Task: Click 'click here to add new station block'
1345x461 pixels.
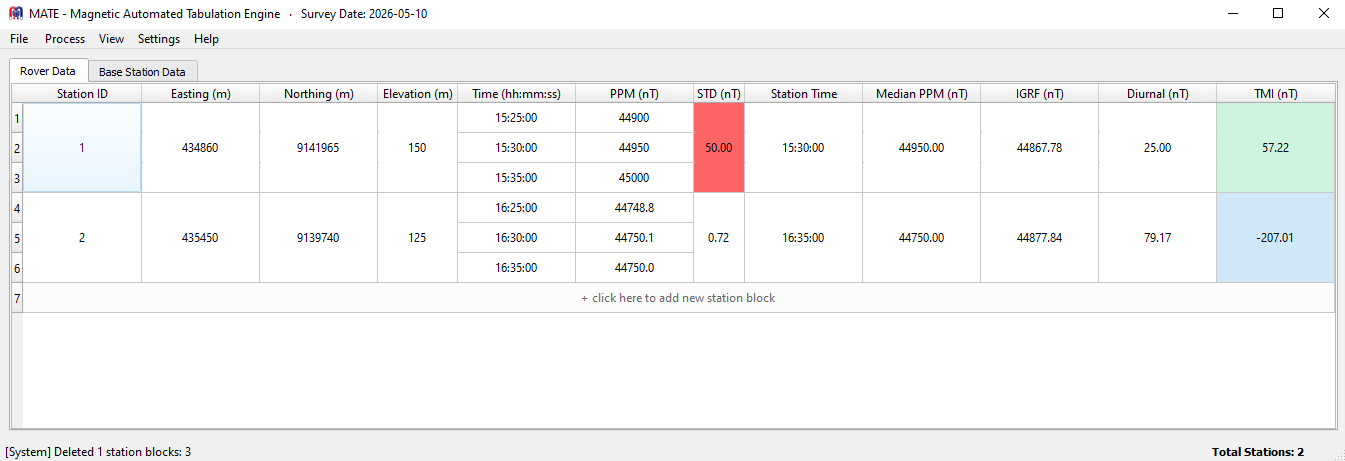Action: click(x=678, y=298)
